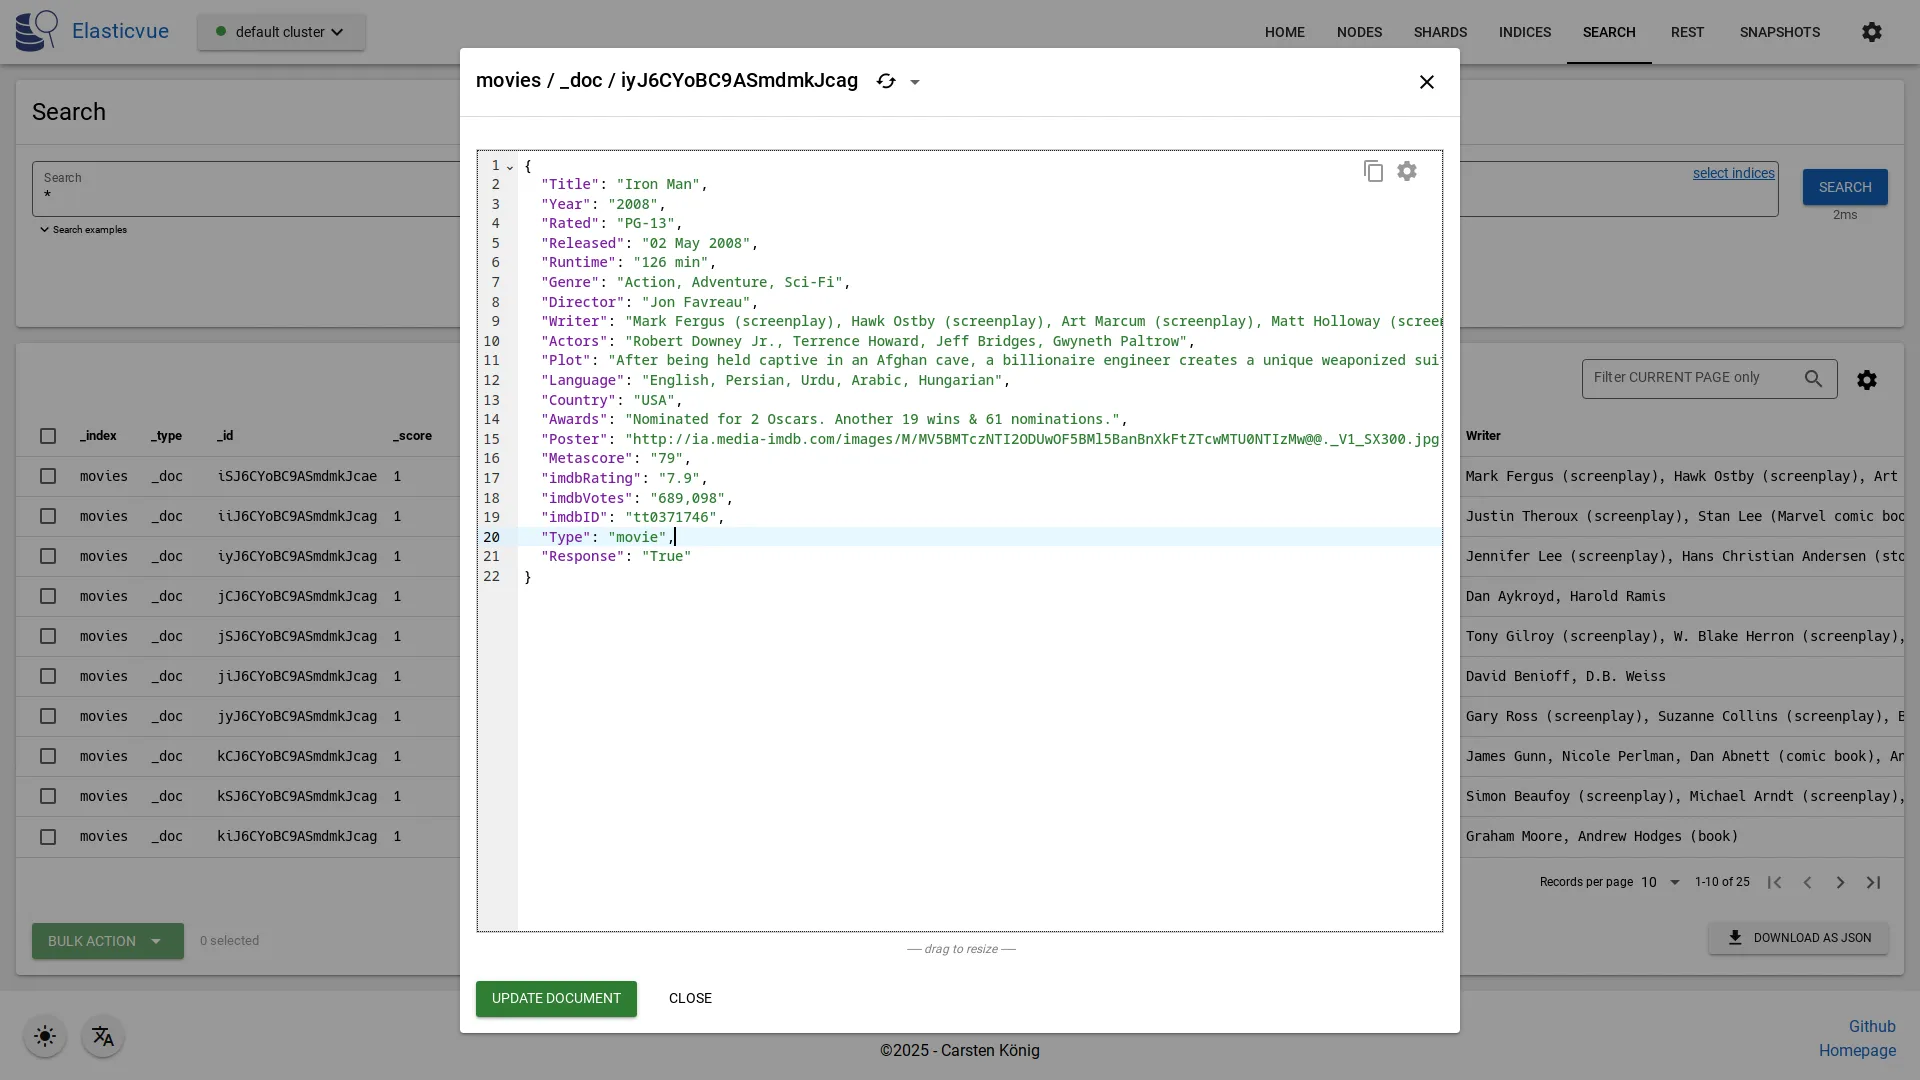Check the row for document iSJ6CYoBC9ASmdmkJcae
Screen dimensions: 1920x1080
(47, 476)
